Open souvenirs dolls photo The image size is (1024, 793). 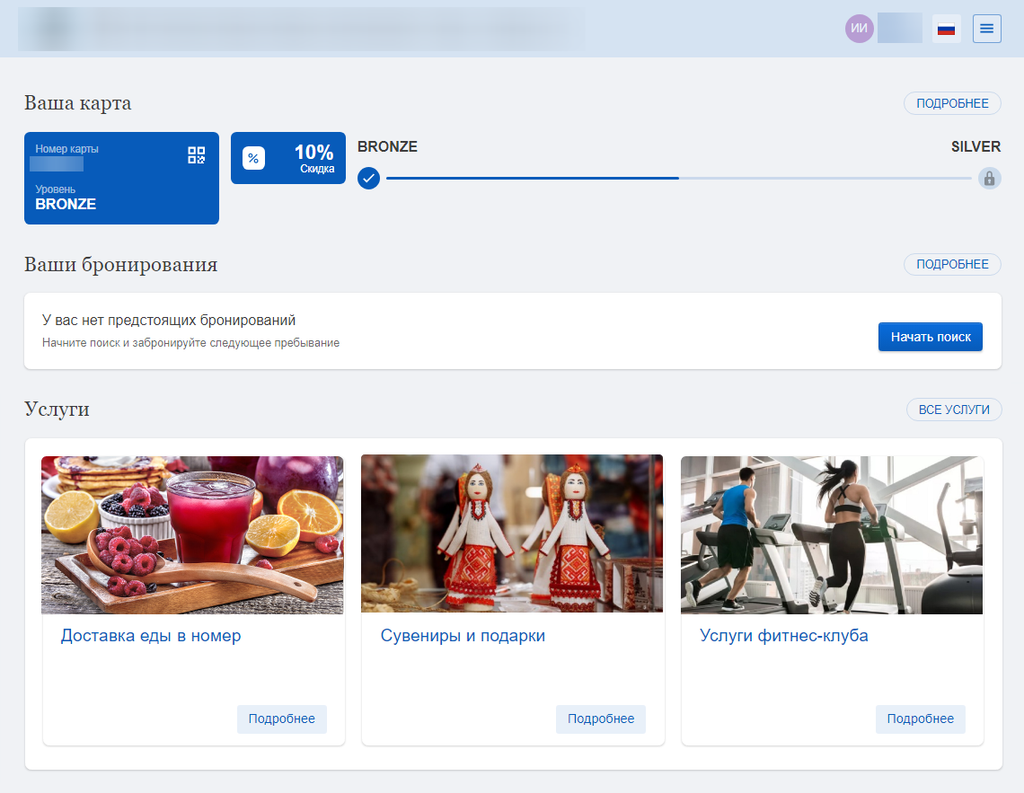[512, 534]
